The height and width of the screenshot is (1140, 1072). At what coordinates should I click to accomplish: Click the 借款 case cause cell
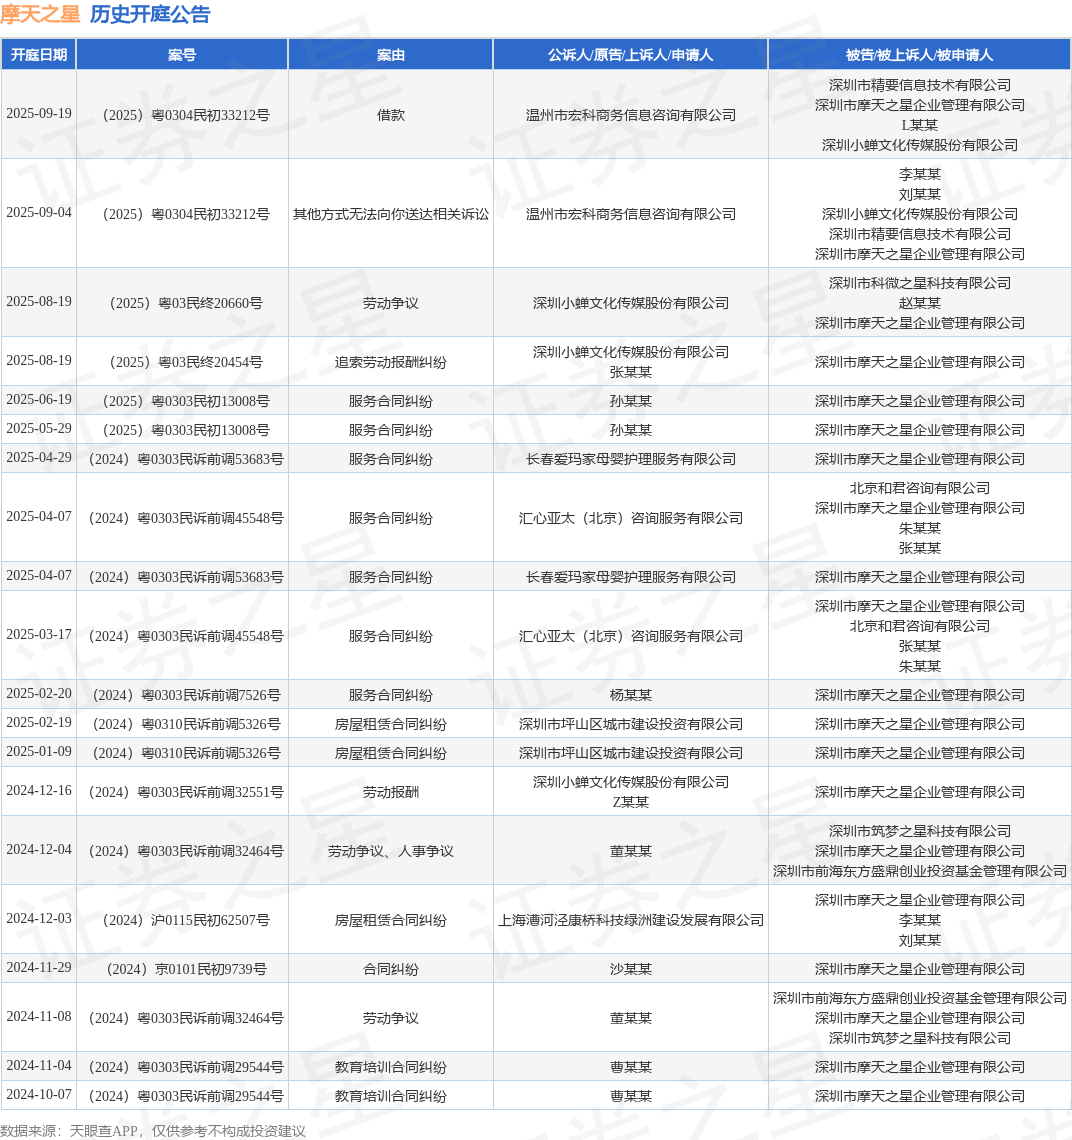pyautogui.click(x=391, y=115)
